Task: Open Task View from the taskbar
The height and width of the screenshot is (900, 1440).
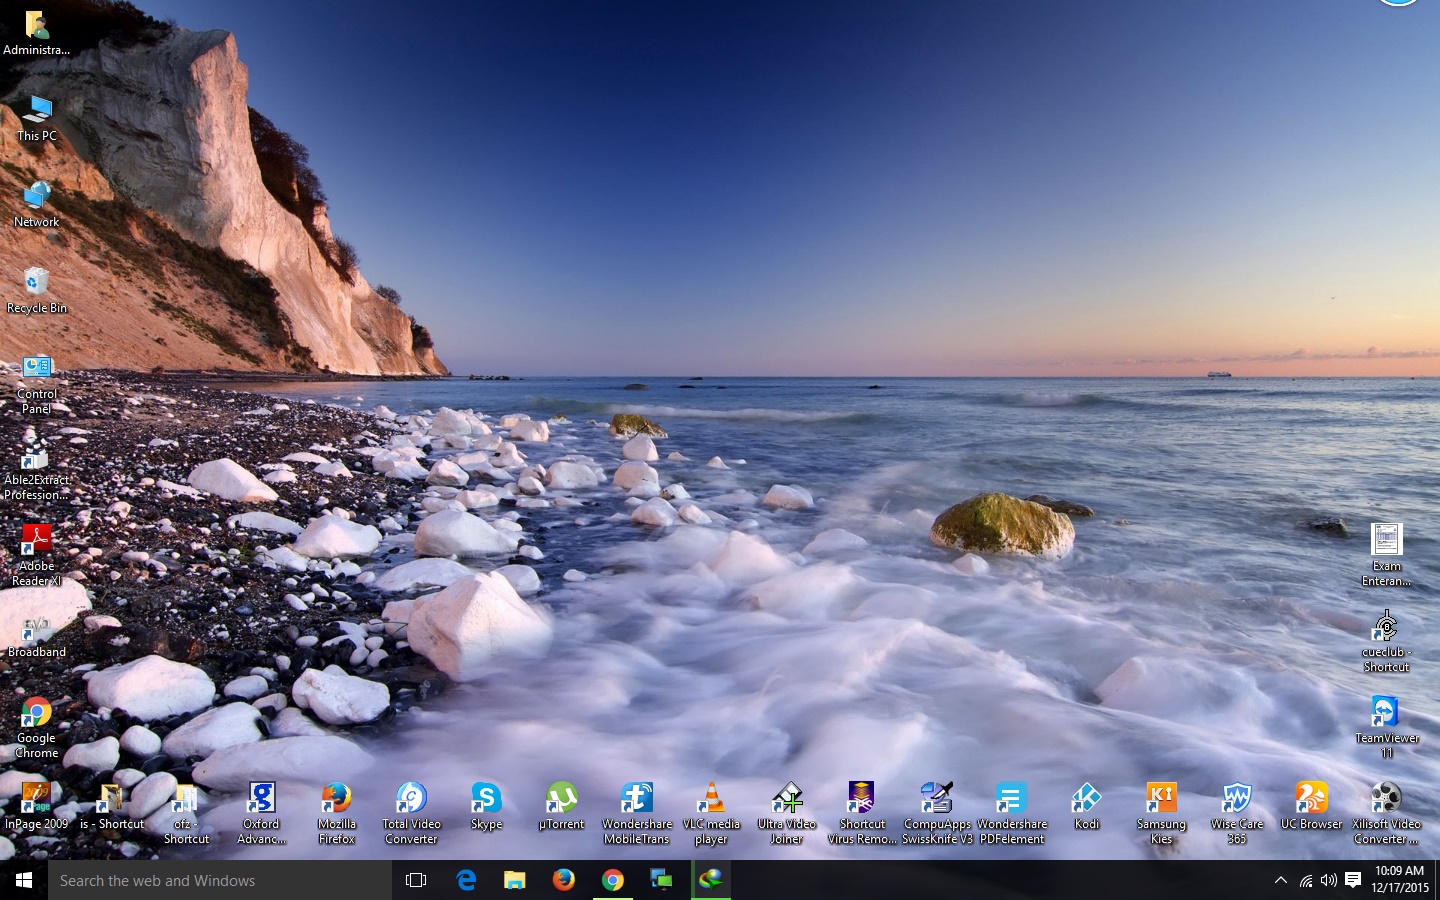Action: click(416, 880)
